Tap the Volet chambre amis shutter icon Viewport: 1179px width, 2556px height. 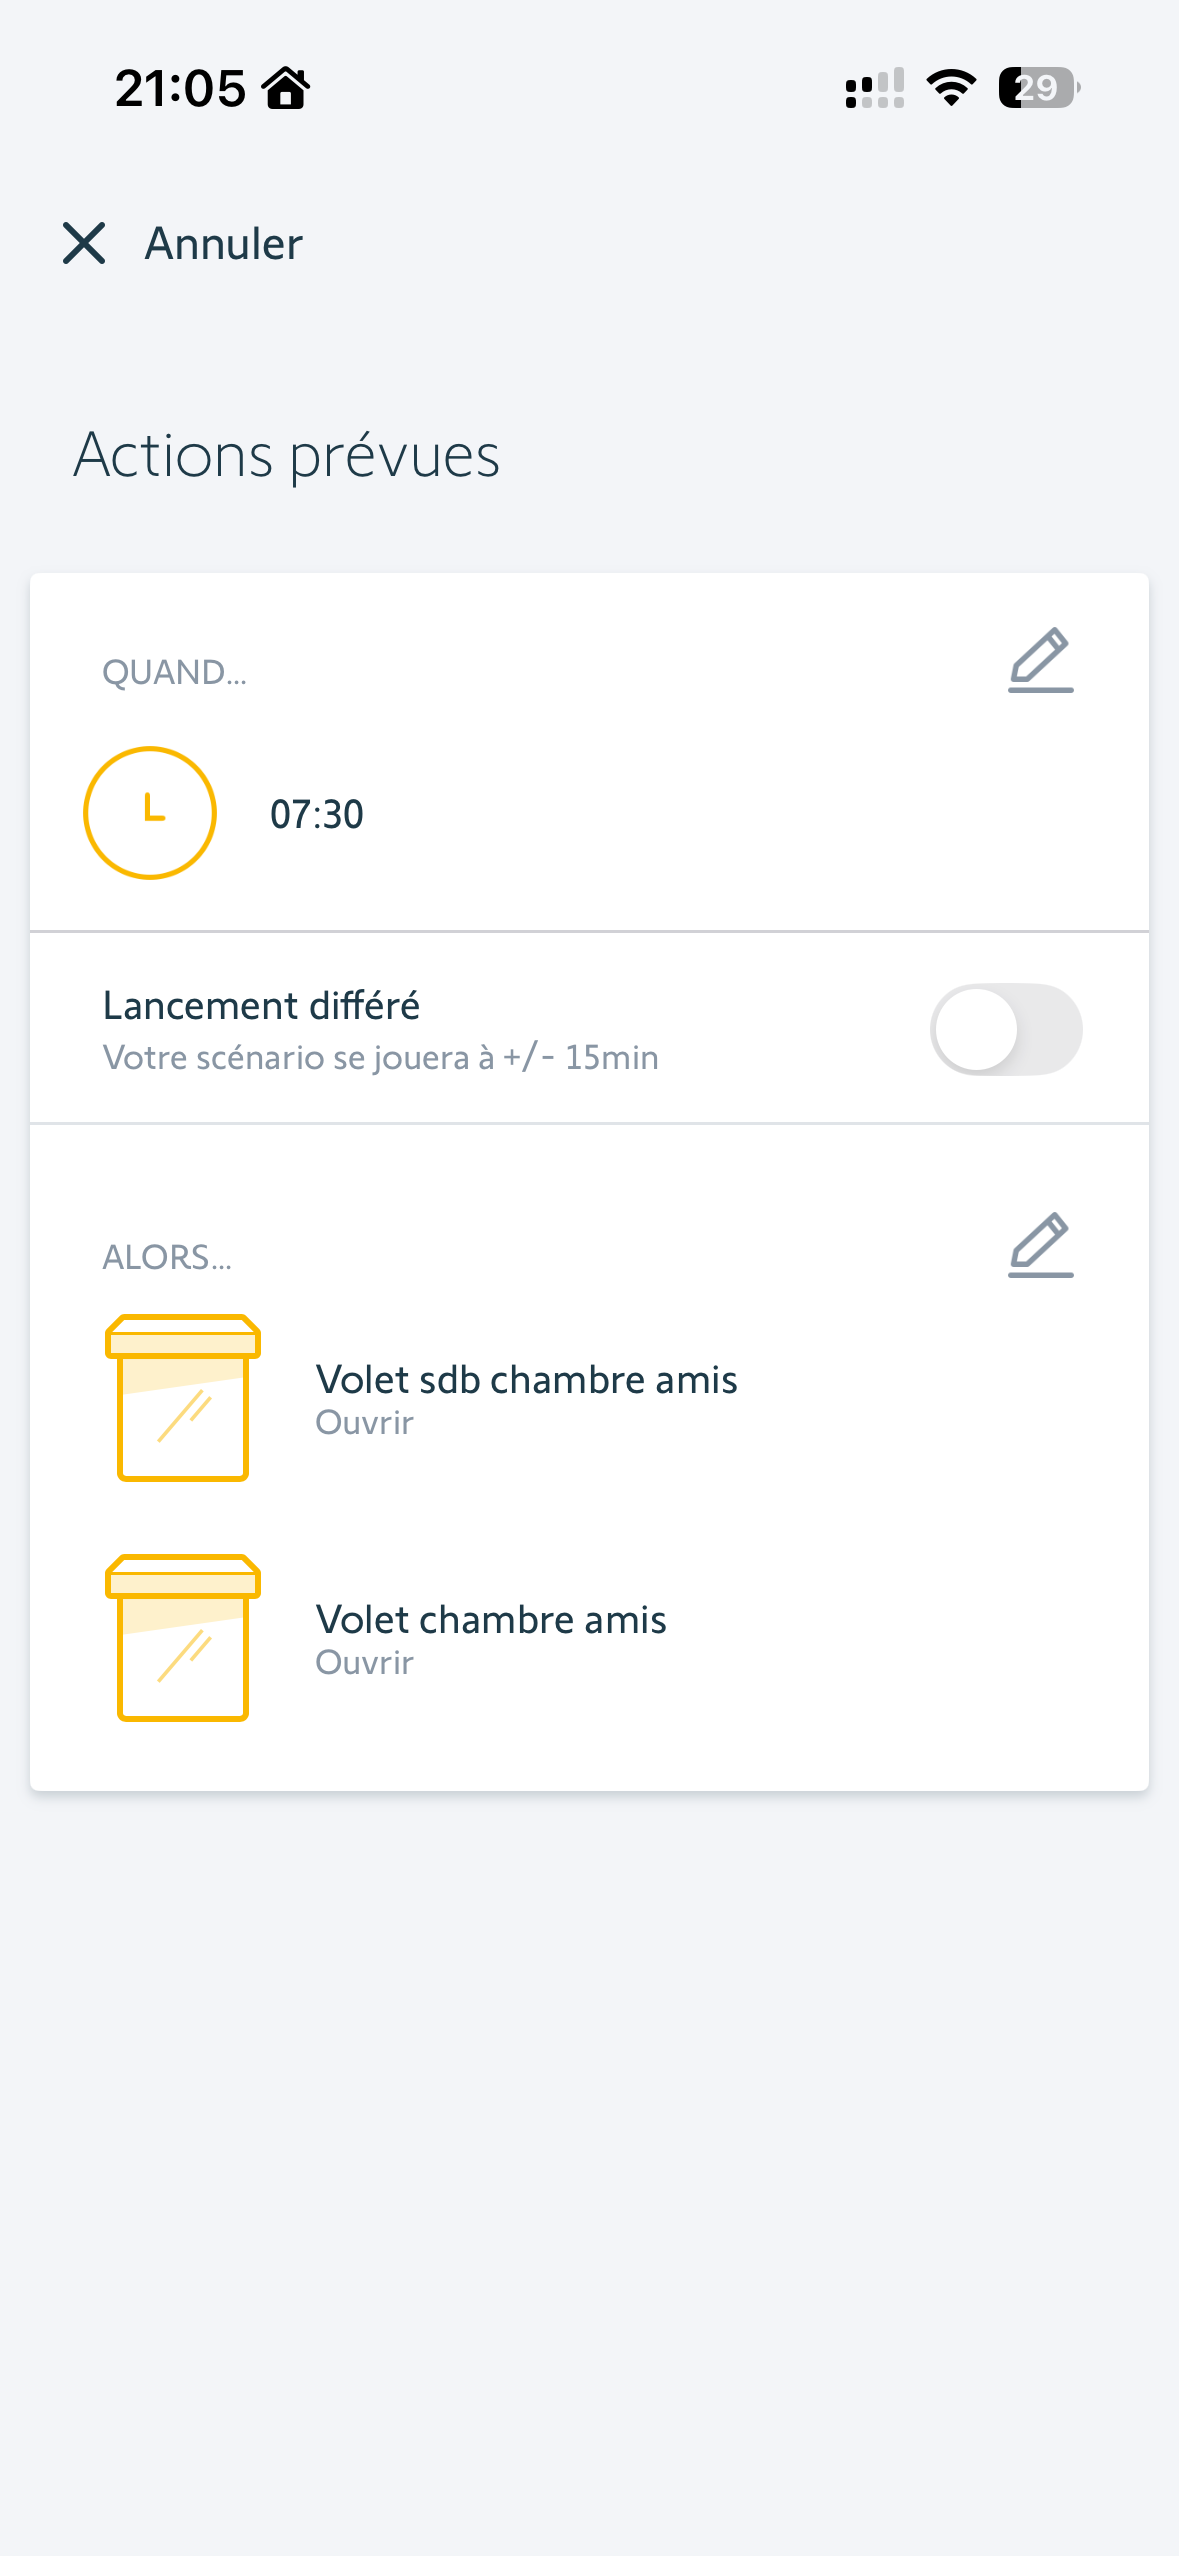(x=183, y=1637)
